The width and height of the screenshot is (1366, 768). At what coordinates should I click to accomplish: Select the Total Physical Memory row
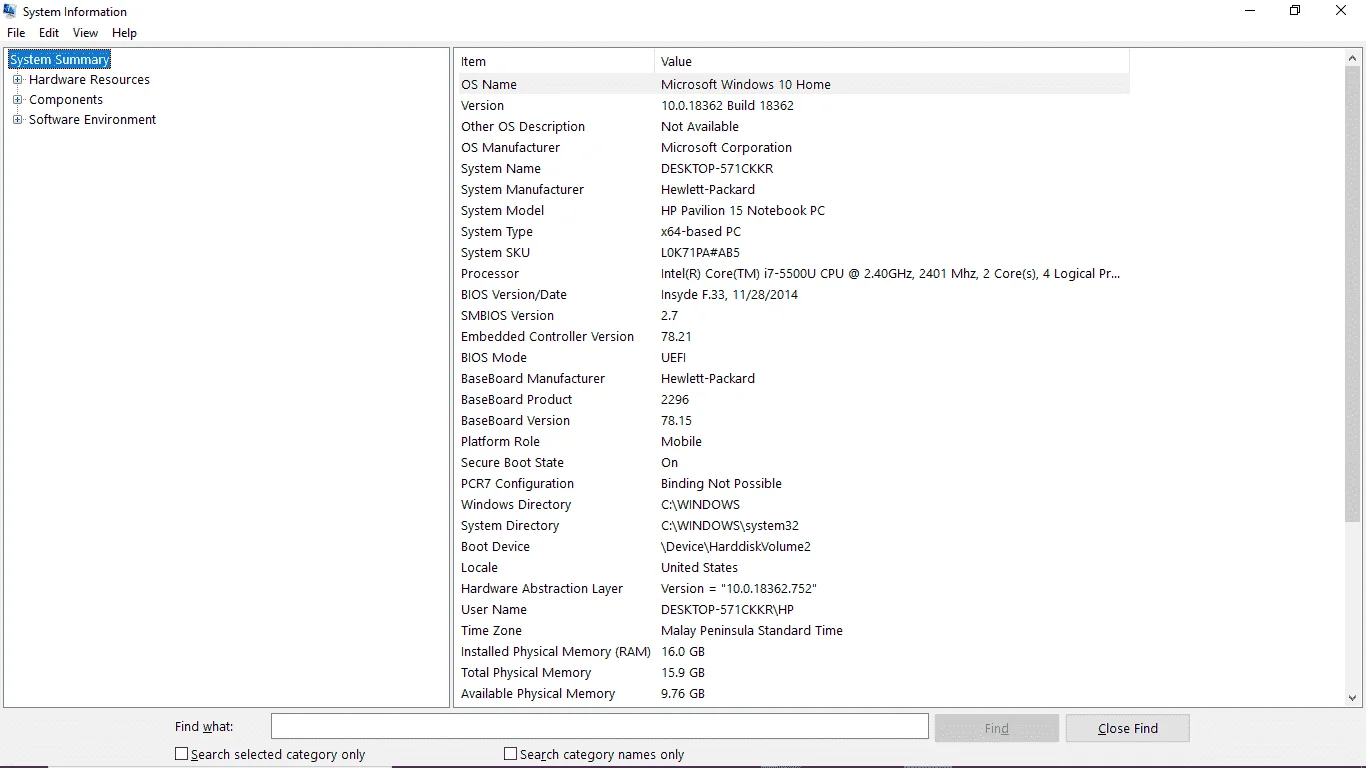pyautogui.click(x=794, y=673)
